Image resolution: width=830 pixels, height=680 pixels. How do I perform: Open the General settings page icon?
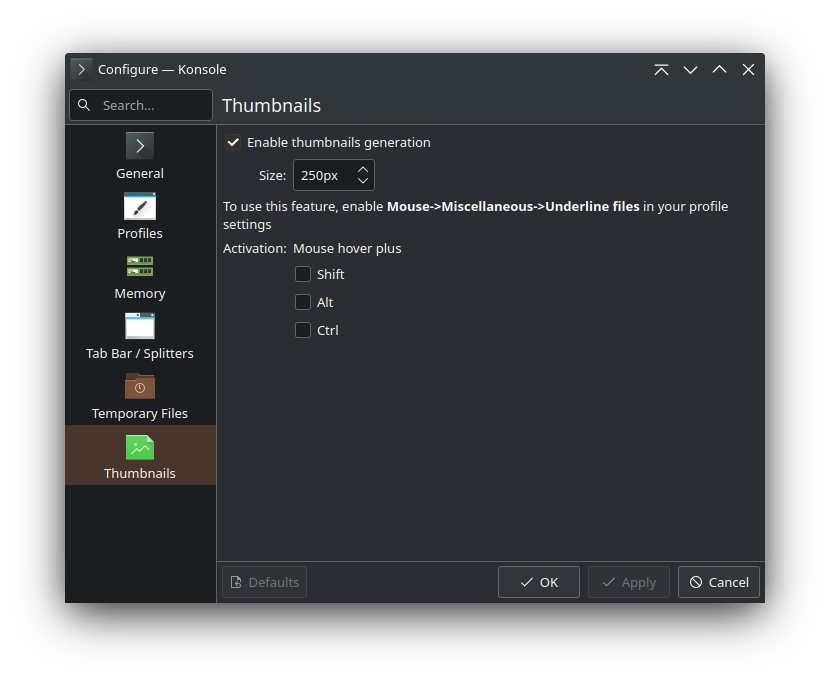click(140, 146)
